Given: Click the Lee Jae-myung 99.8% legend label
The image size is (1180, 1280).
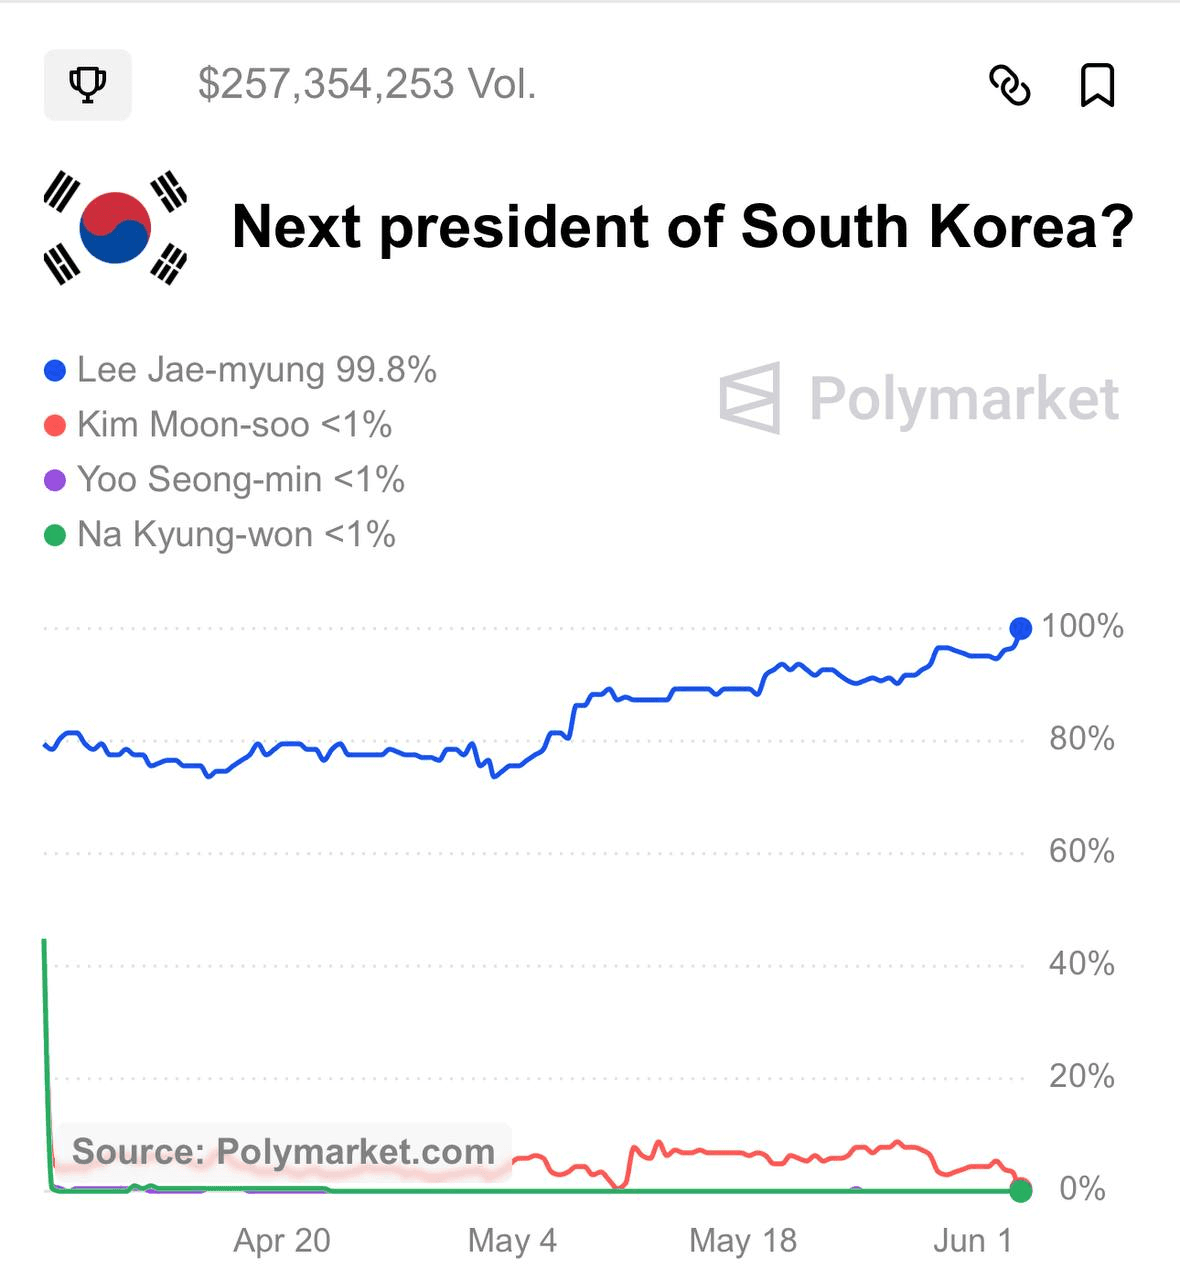Looking at the screenshot, I should 257,370.
